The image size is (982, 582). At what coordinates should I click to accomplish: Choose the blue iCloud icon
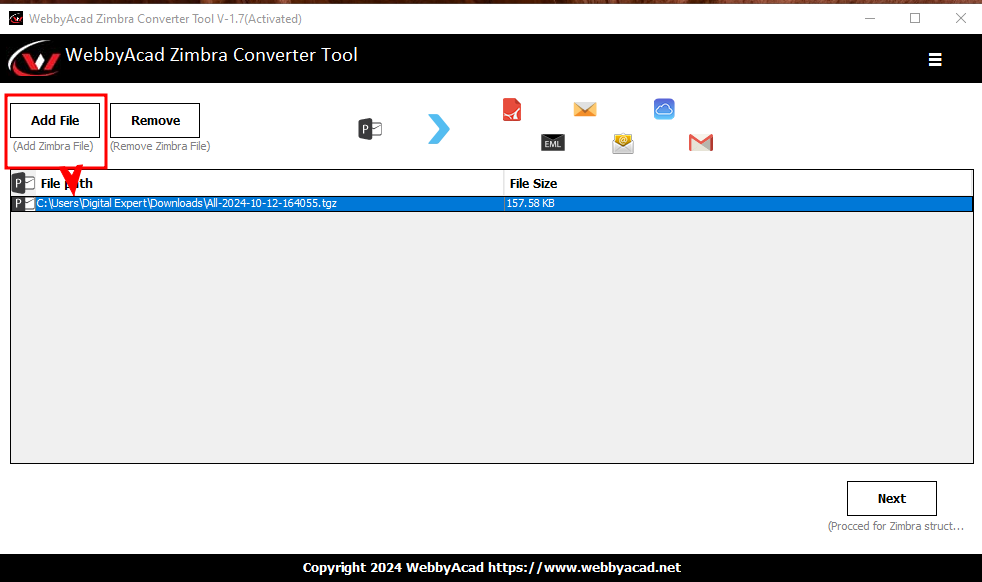coord(664,109)
